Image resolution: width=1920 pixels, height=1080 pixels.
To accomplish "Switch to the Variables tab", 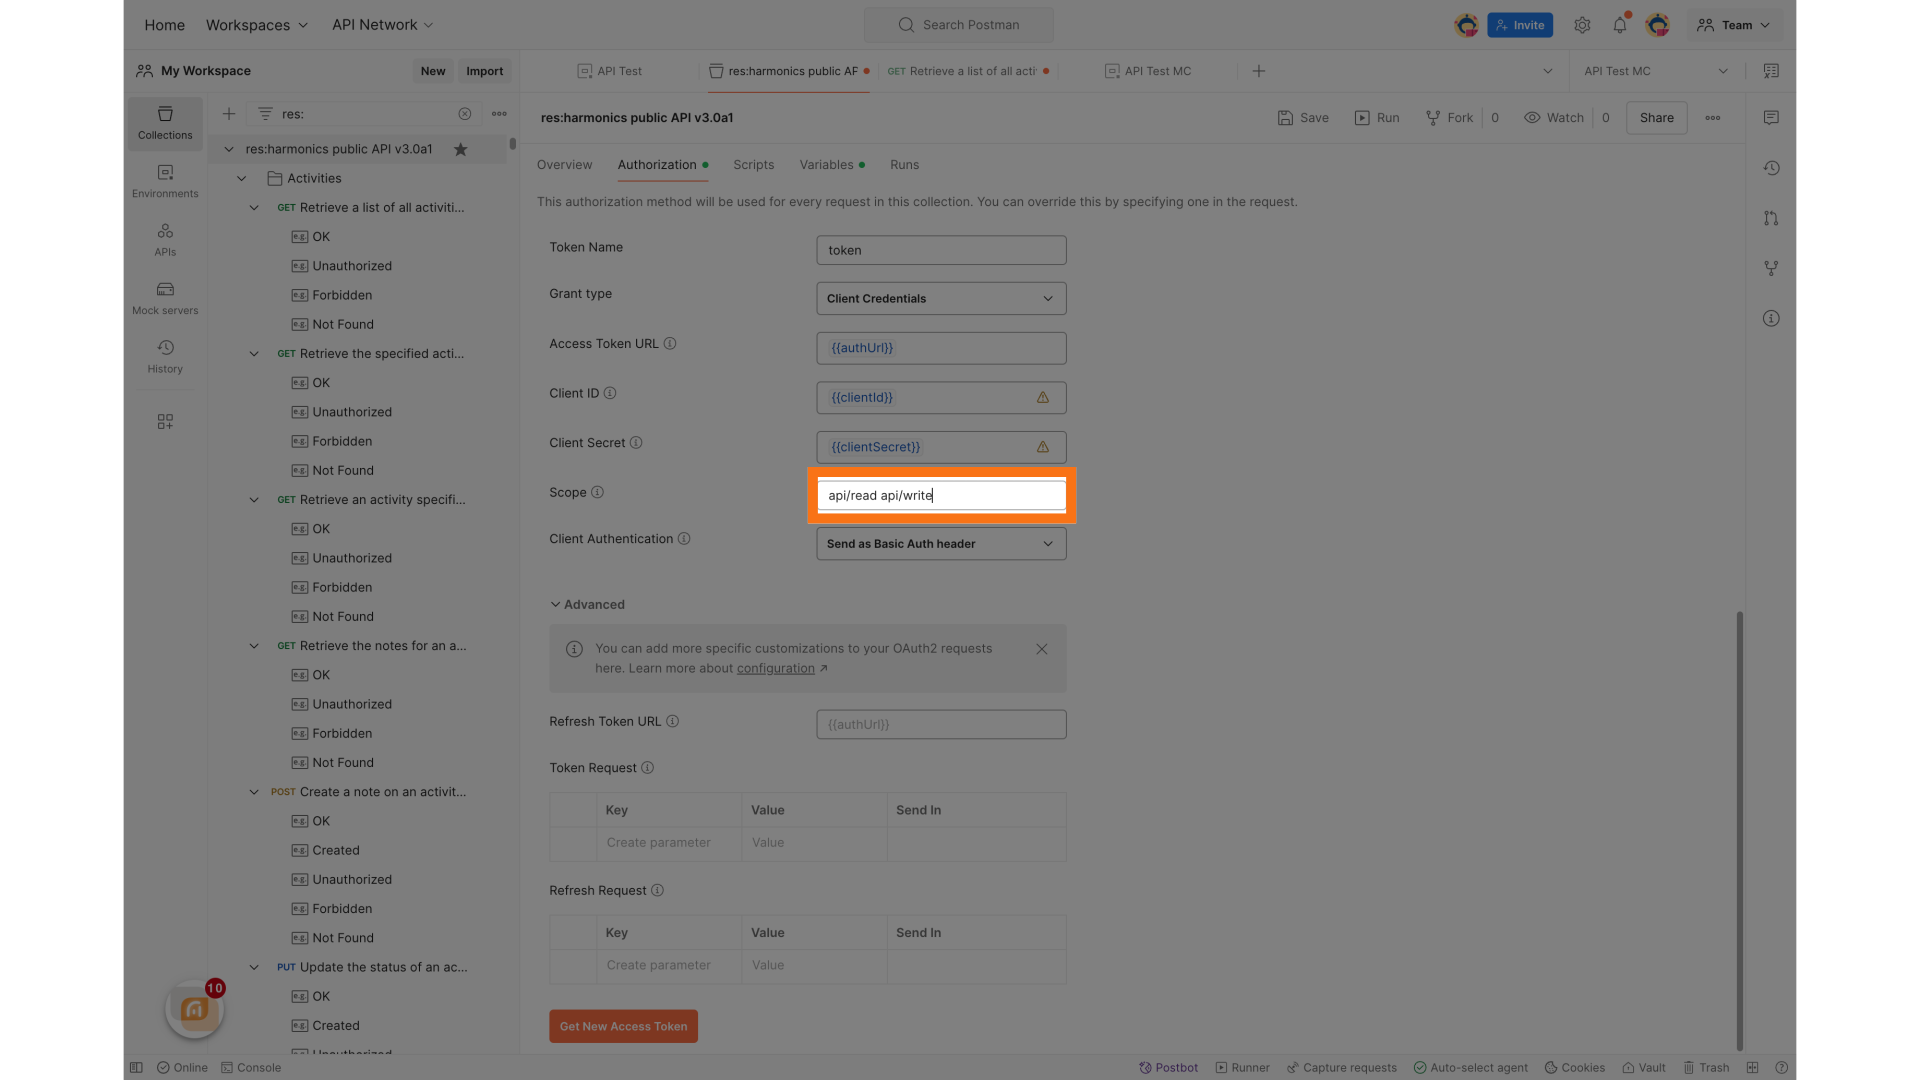I will point(826,165).
